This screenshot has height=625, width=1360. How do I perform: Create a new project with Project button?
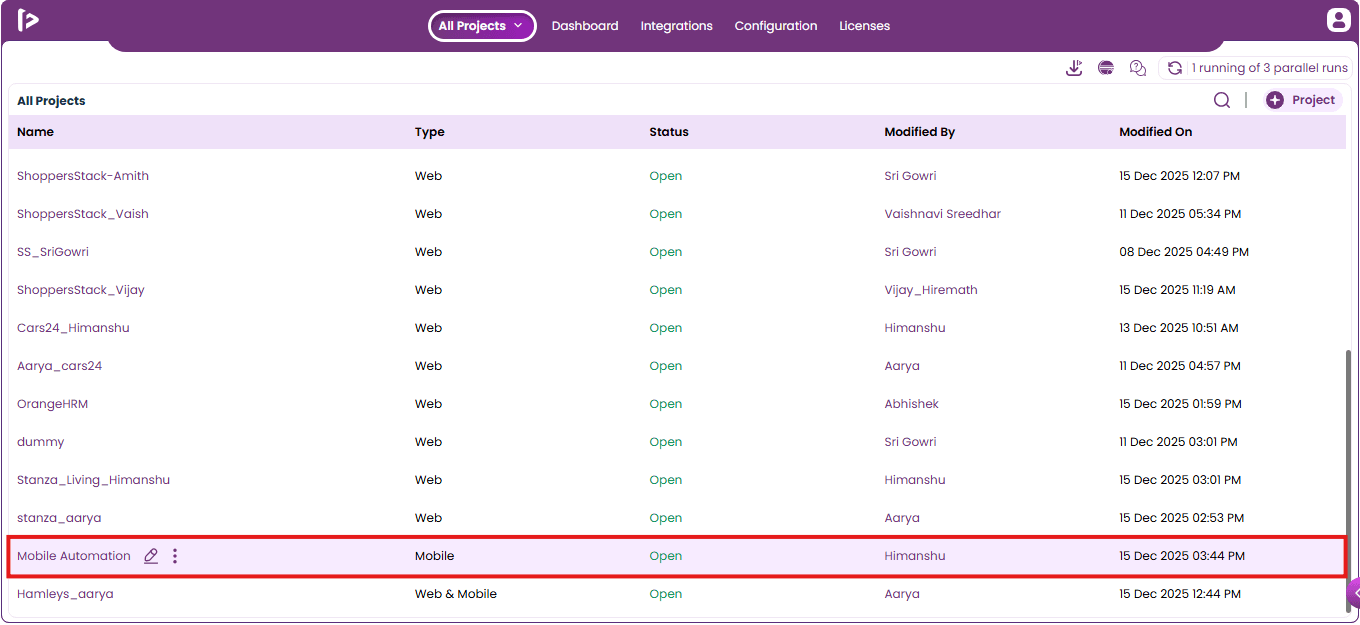coord(1301,100)
